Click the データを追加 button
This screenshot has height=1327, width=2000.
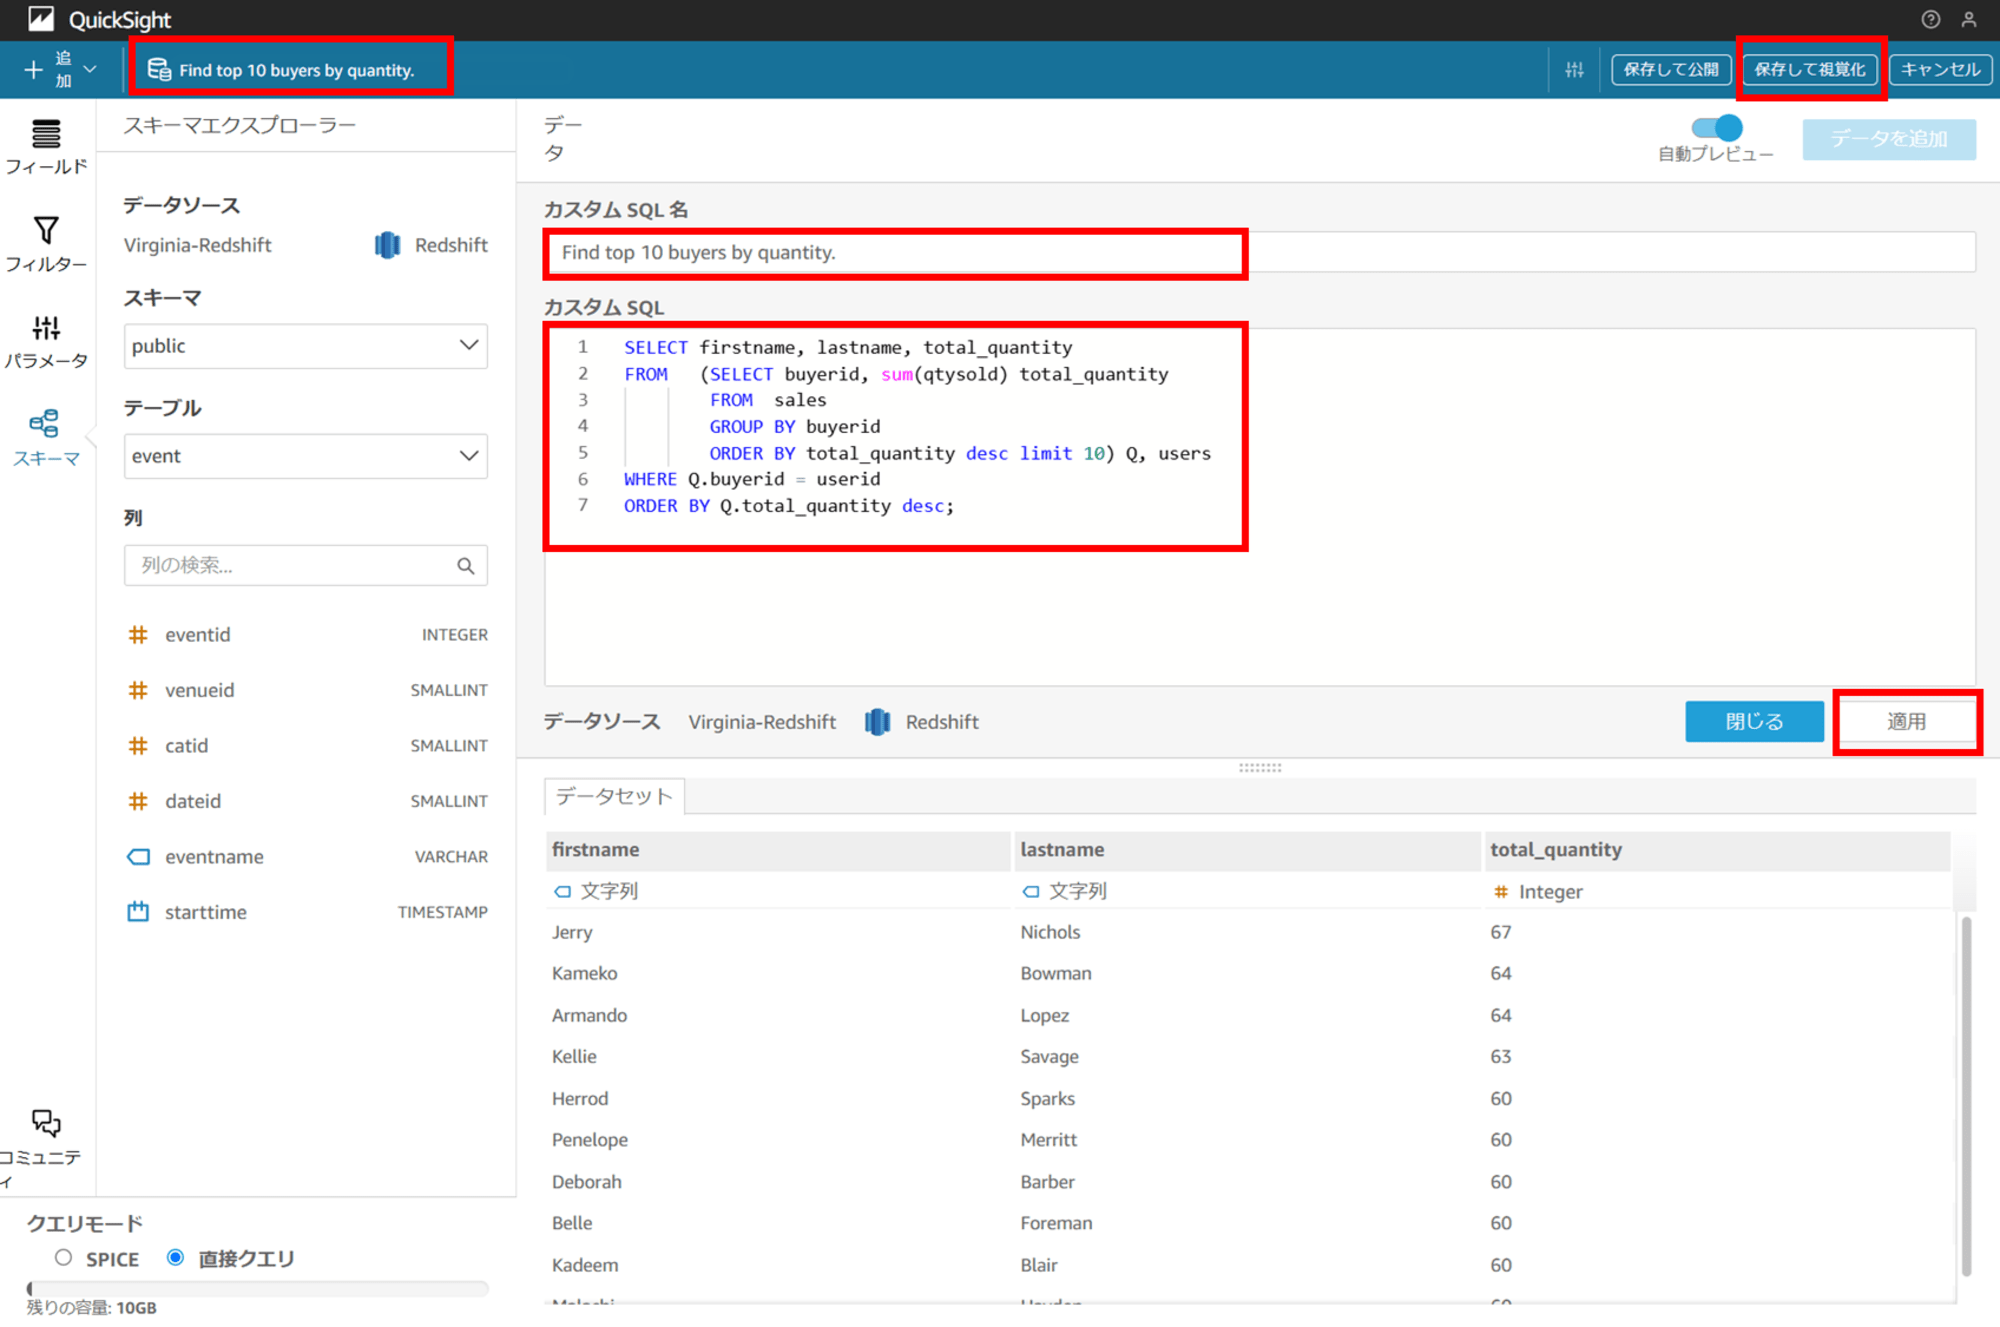[x=1889, y=139]
